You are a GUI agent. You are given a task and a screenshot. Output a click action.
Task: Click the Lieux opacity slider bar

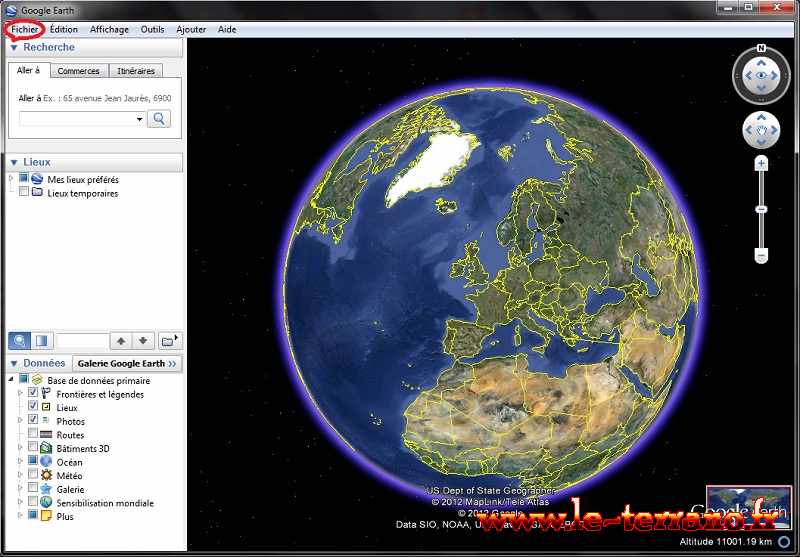tap(82, 341)
